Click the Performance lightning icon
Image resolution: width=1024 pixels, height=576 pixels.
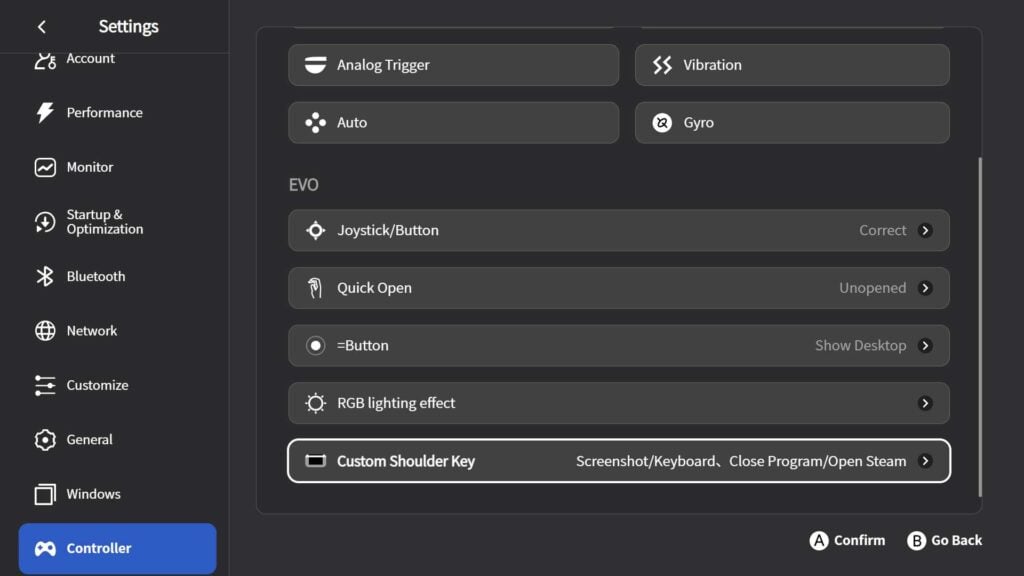point(44,112)
